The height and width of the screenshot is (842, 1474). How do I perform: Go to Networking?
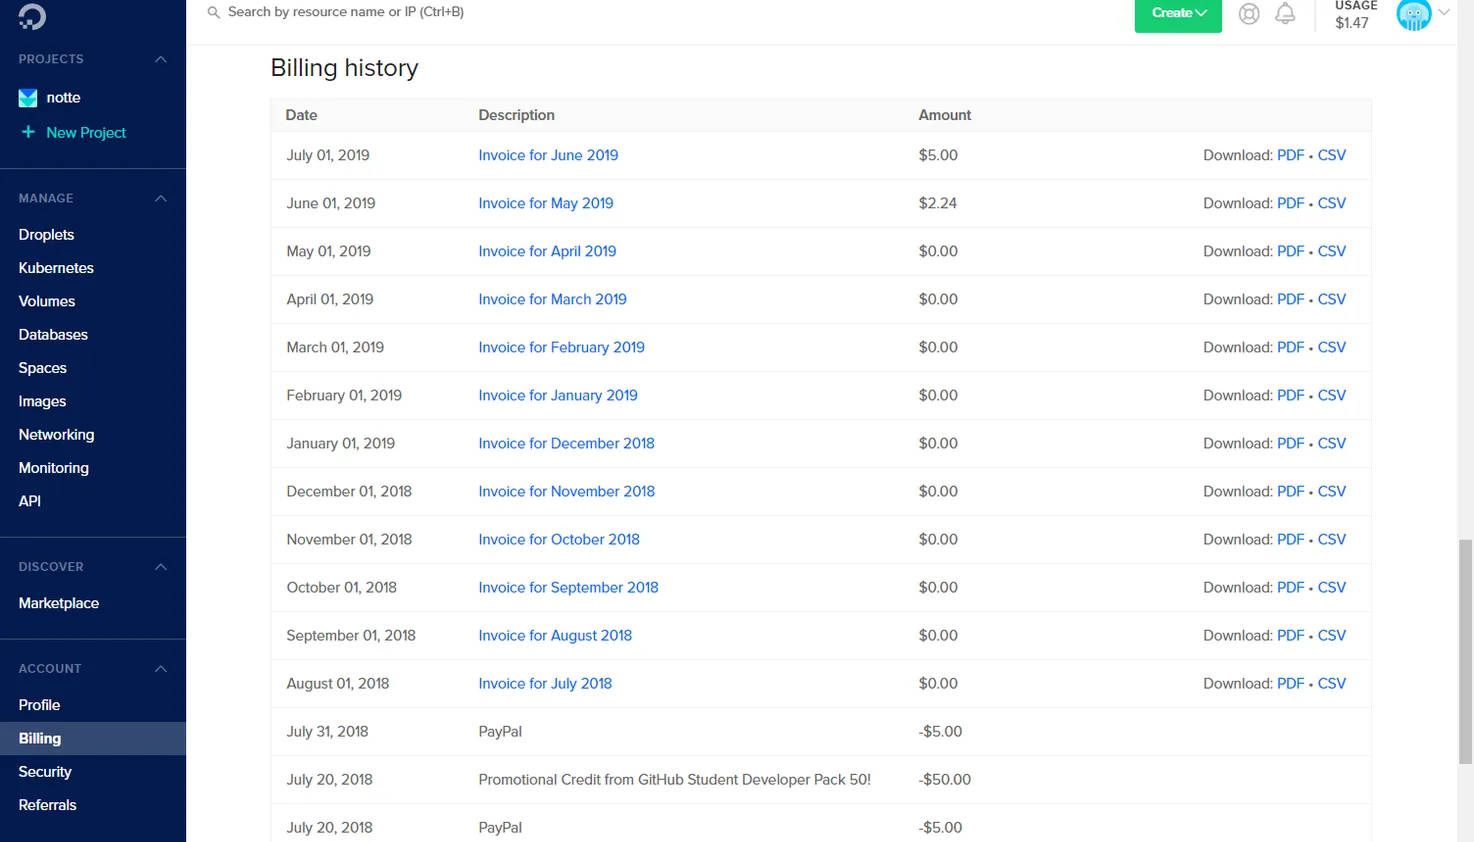(56, 435)
